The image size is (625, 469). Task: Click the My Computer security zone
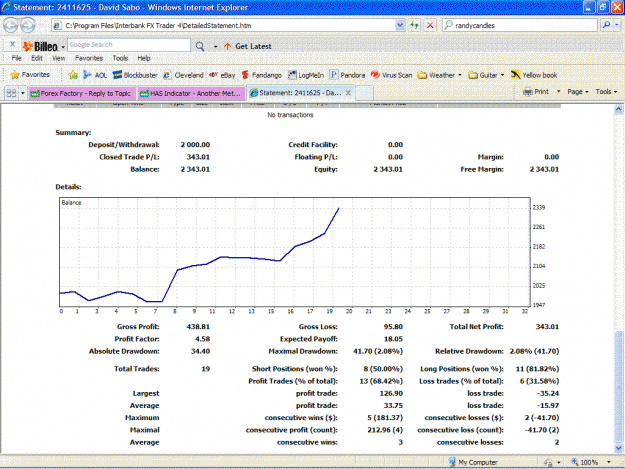click(473, 462)
